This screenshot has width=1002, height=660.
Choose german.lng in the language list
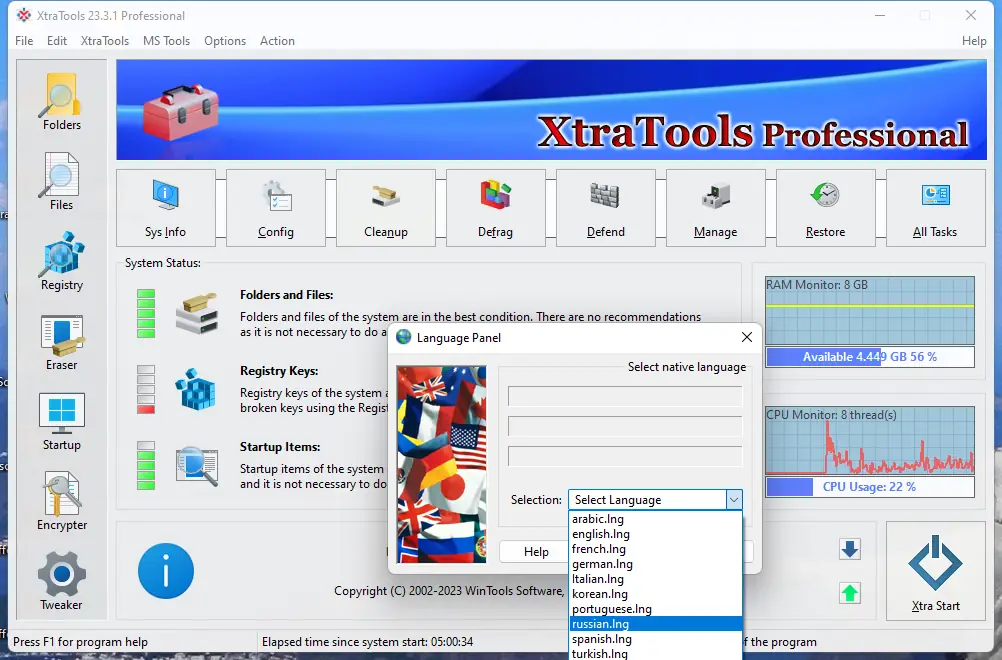[x=604, y=563]
